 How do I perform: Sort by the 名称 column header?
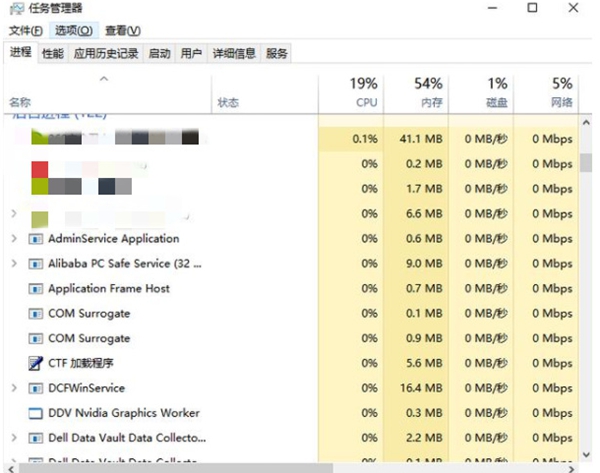[107, 94]
